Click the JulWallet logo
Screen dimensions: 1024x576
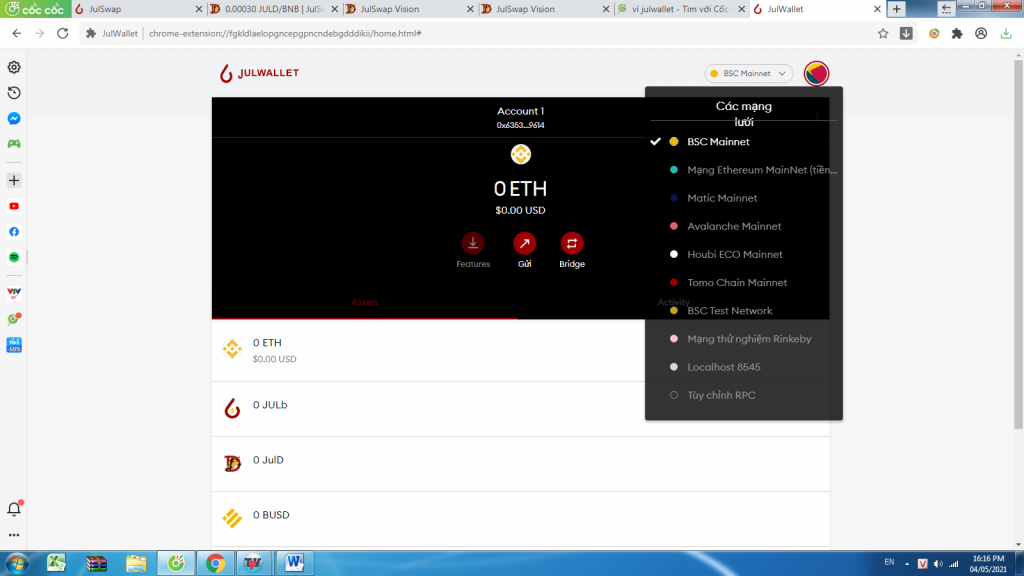click(260, 73)
